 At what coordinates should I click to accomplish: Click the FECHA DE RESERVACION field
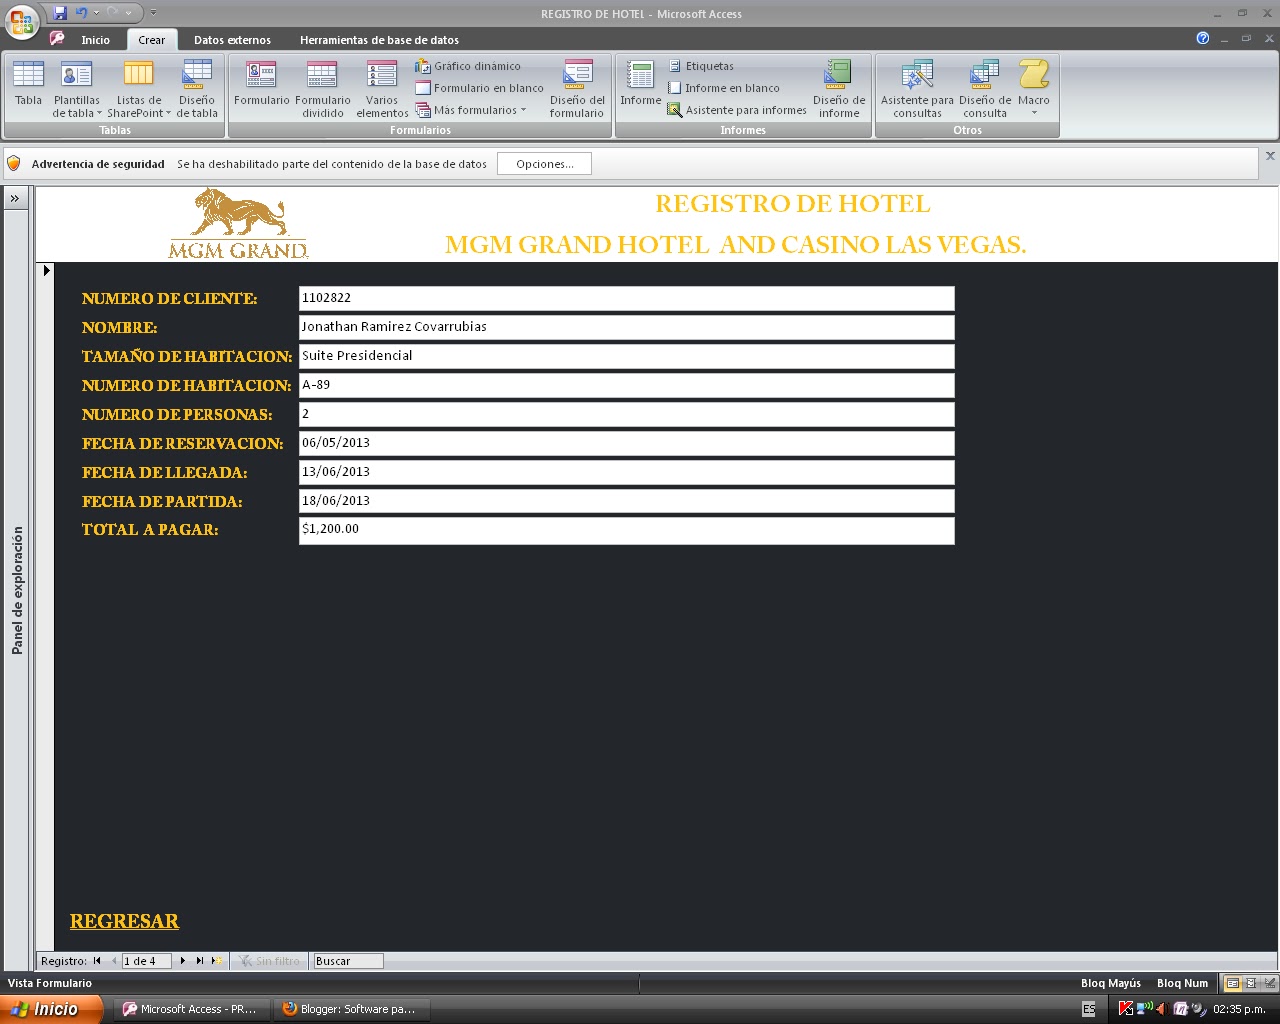(x=626, y=443)
